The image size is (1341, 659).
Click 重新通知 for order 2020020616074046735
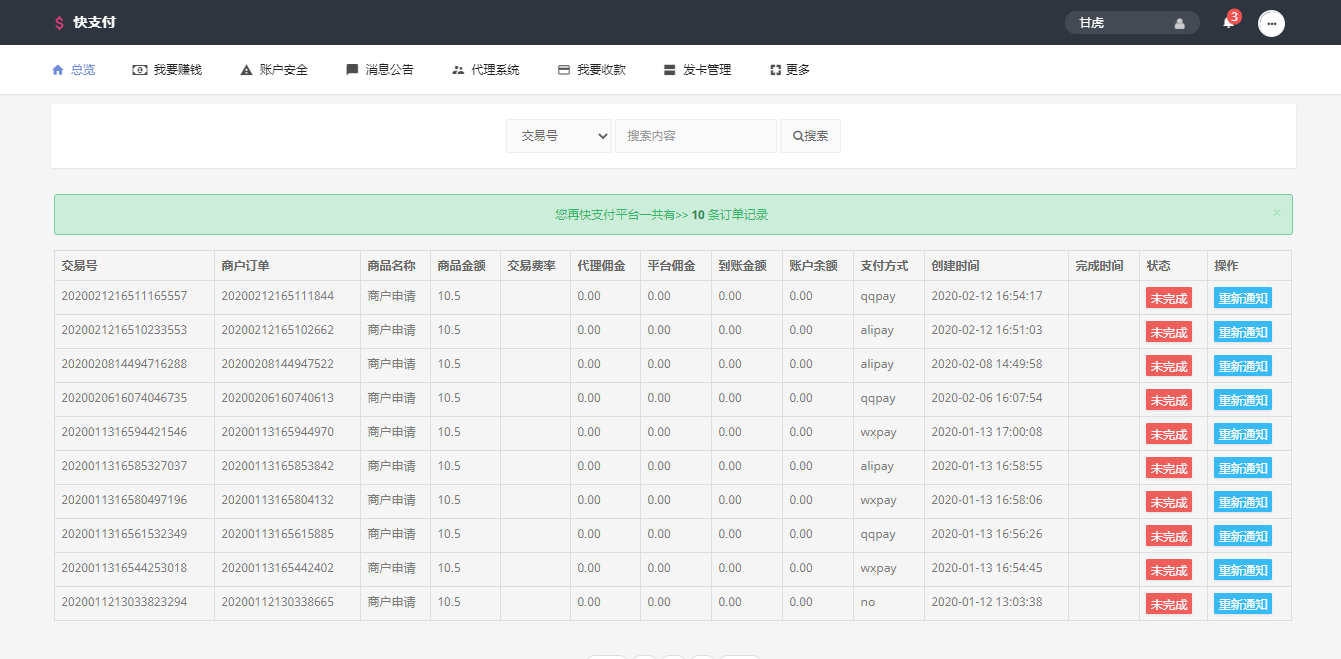coord(1243,400)
